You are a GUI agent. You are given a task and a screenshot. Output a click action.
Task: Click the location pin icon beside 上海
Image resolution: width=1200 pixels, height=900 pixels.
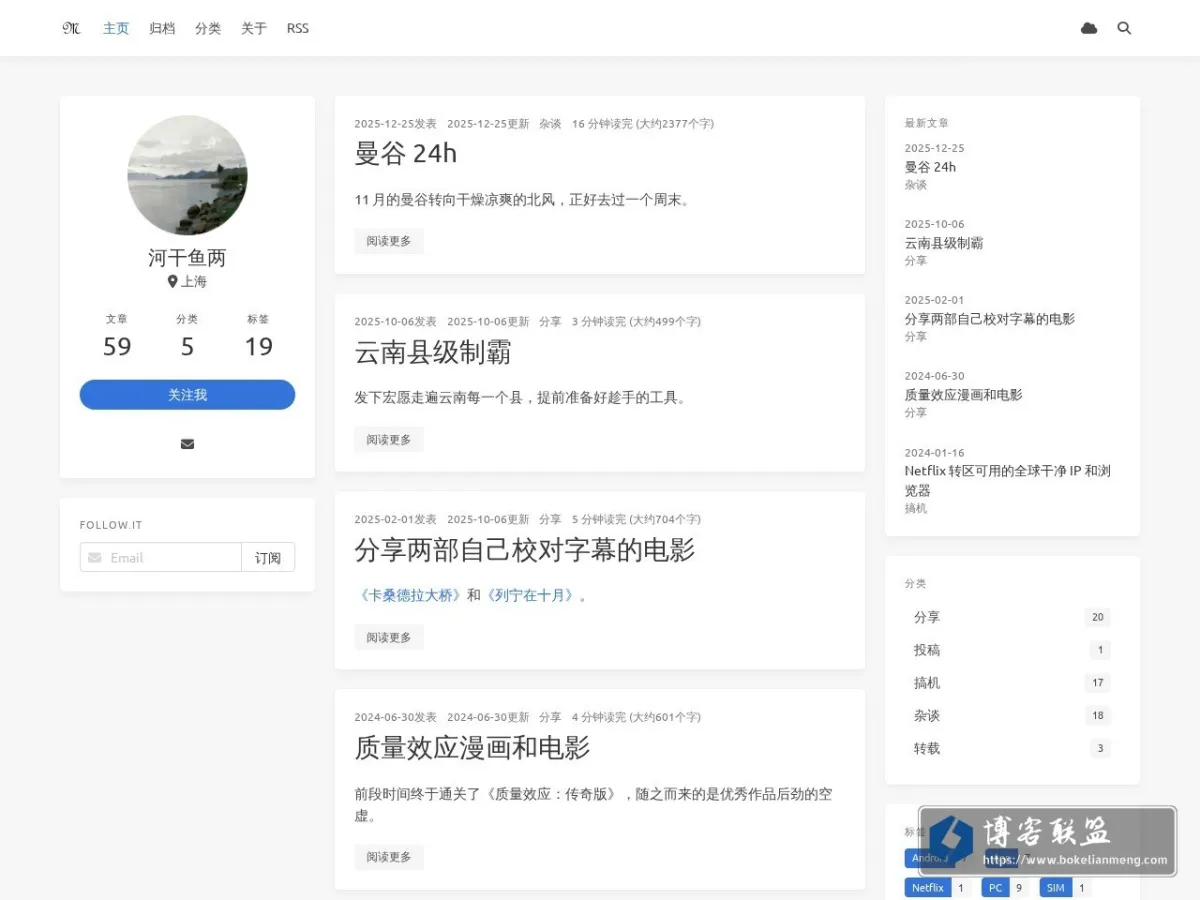click(x=172, y=282)
